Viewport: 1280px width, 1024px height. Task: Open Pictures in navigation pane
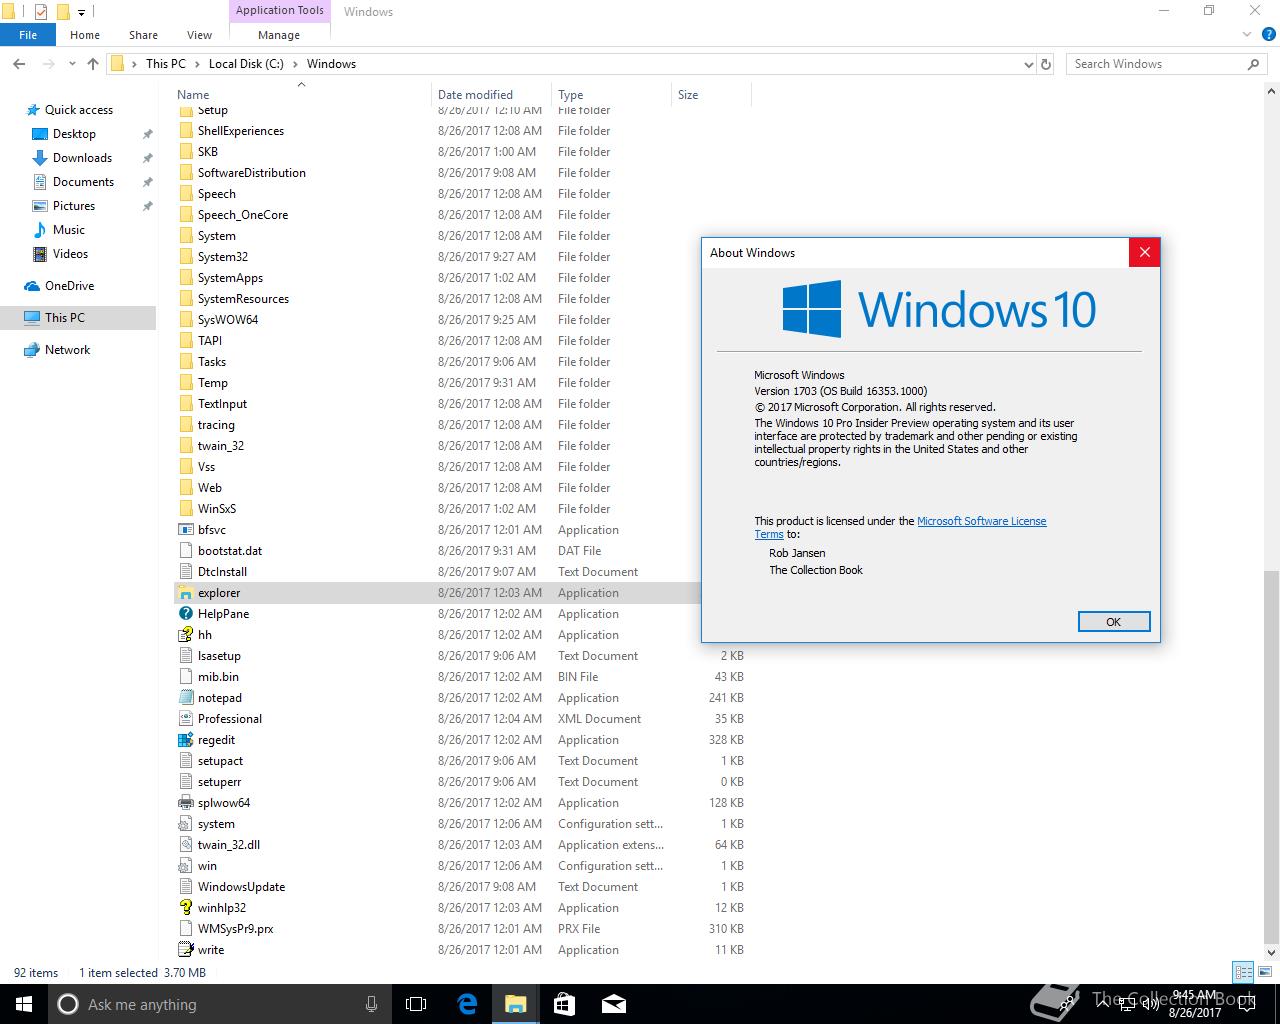tap(74, 206)
